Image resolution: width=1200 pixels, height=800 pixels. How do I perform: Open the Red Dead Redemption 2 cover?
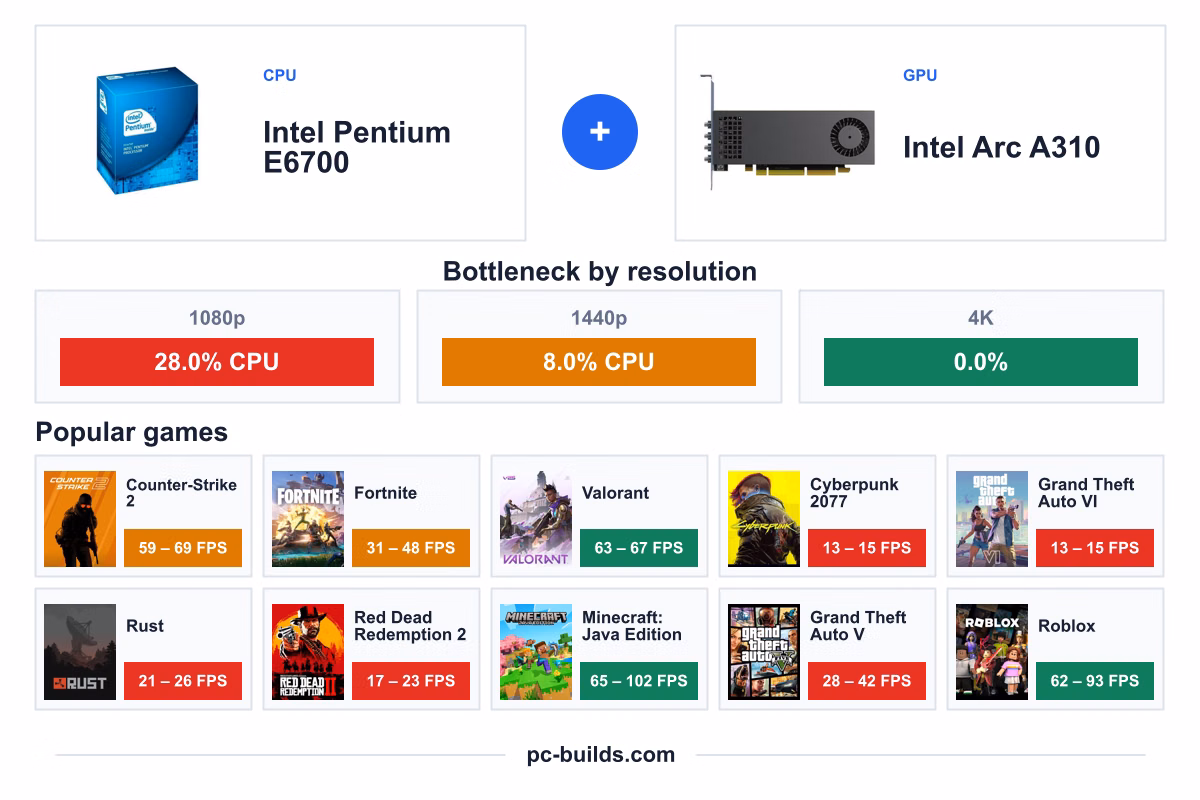(308, 652)
